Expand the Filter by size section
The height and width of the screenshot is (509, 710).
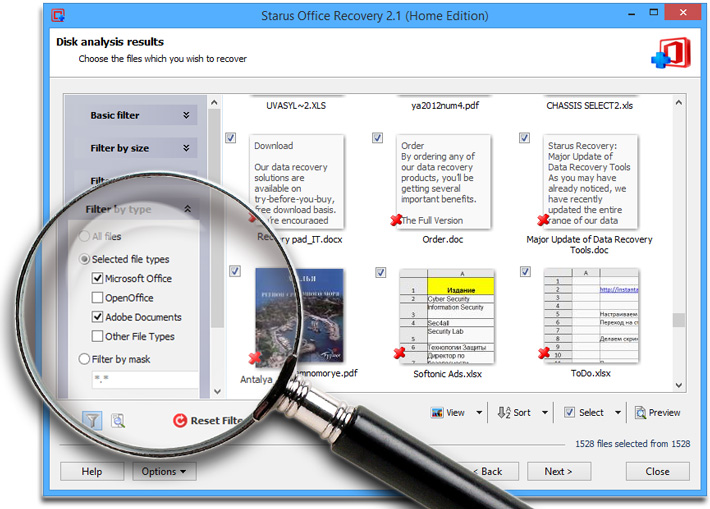186,148
